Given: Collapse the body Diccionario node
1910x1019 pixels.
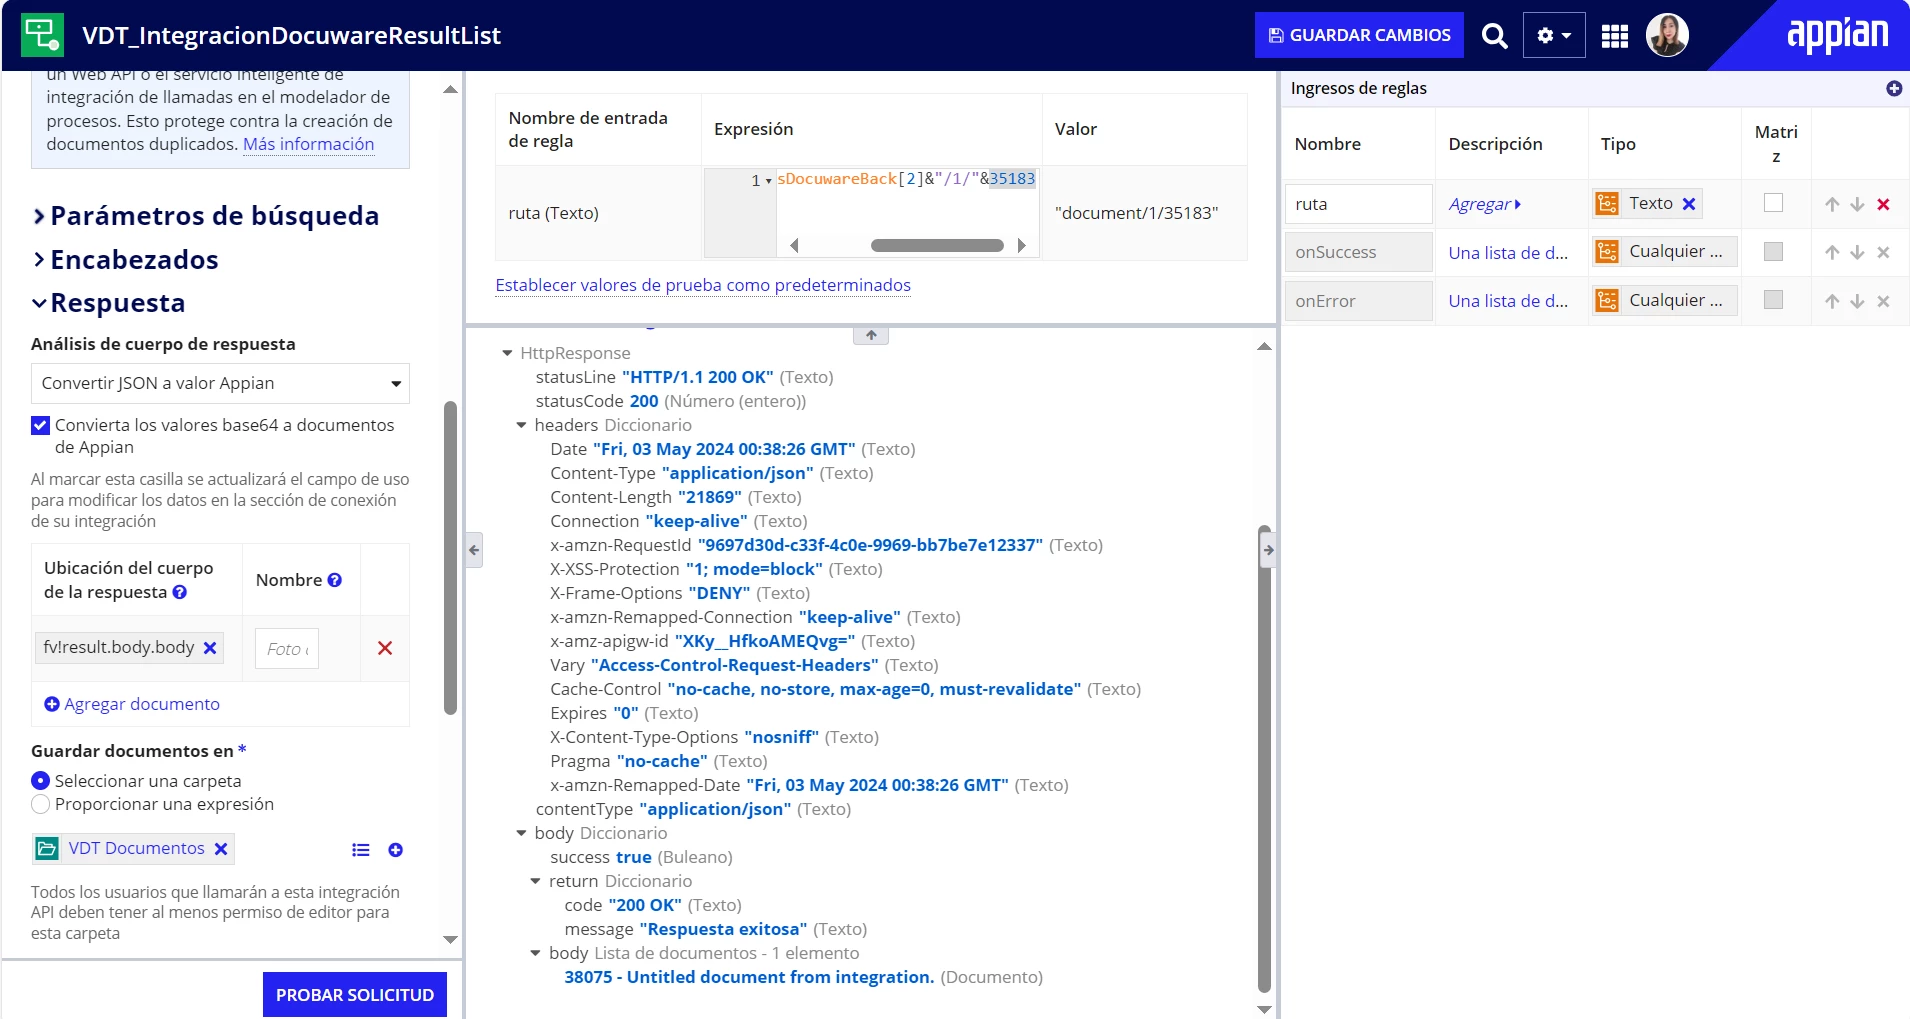Looking at the screenshot, I should tap(521, 833).
